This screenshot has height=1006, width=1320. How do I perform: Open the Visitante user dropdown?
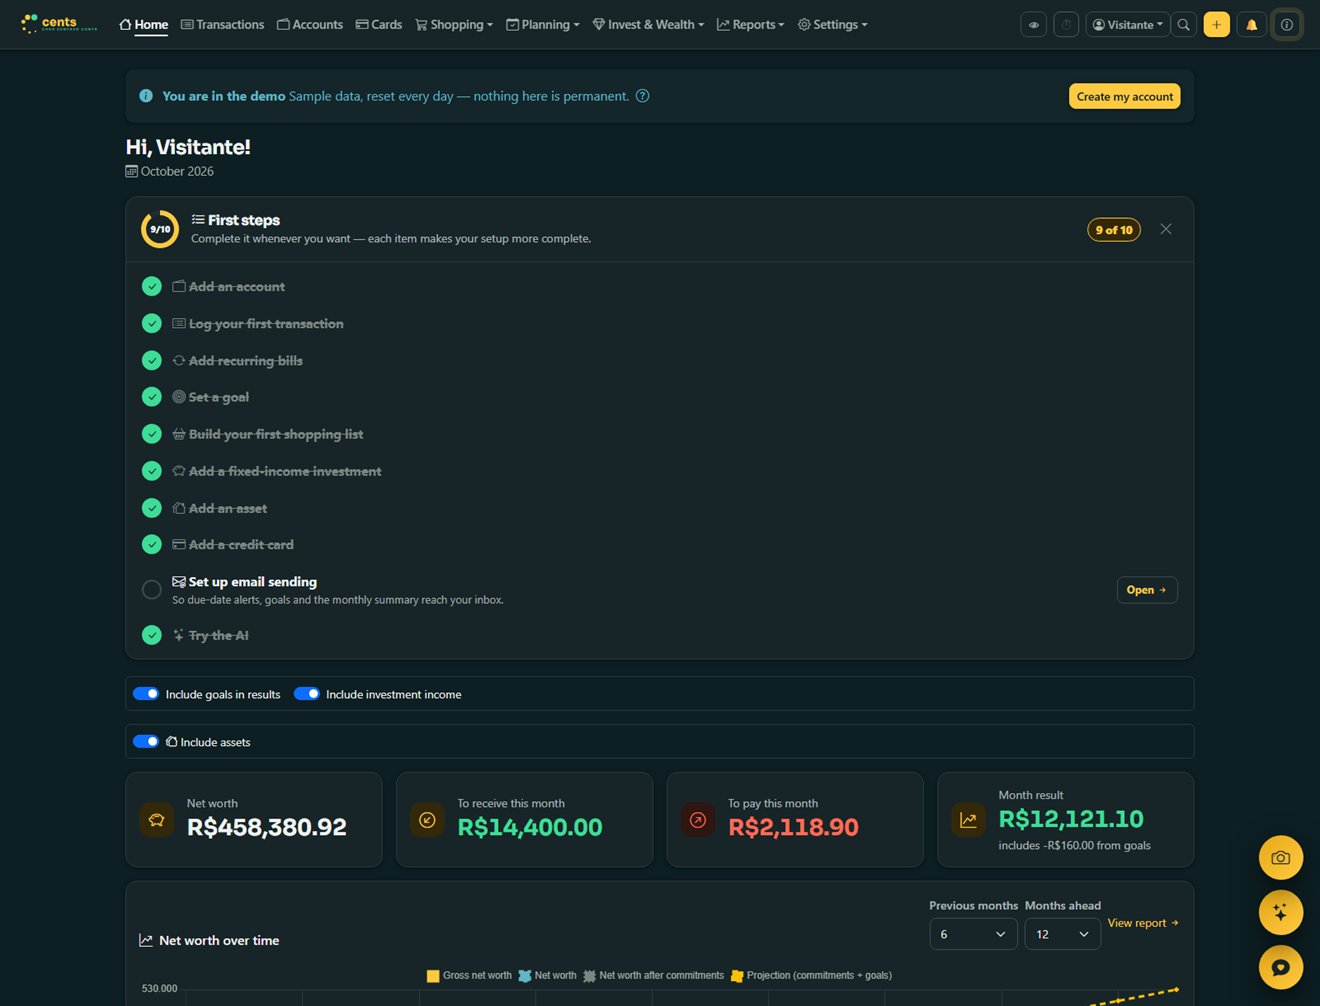coord(1128,25)
